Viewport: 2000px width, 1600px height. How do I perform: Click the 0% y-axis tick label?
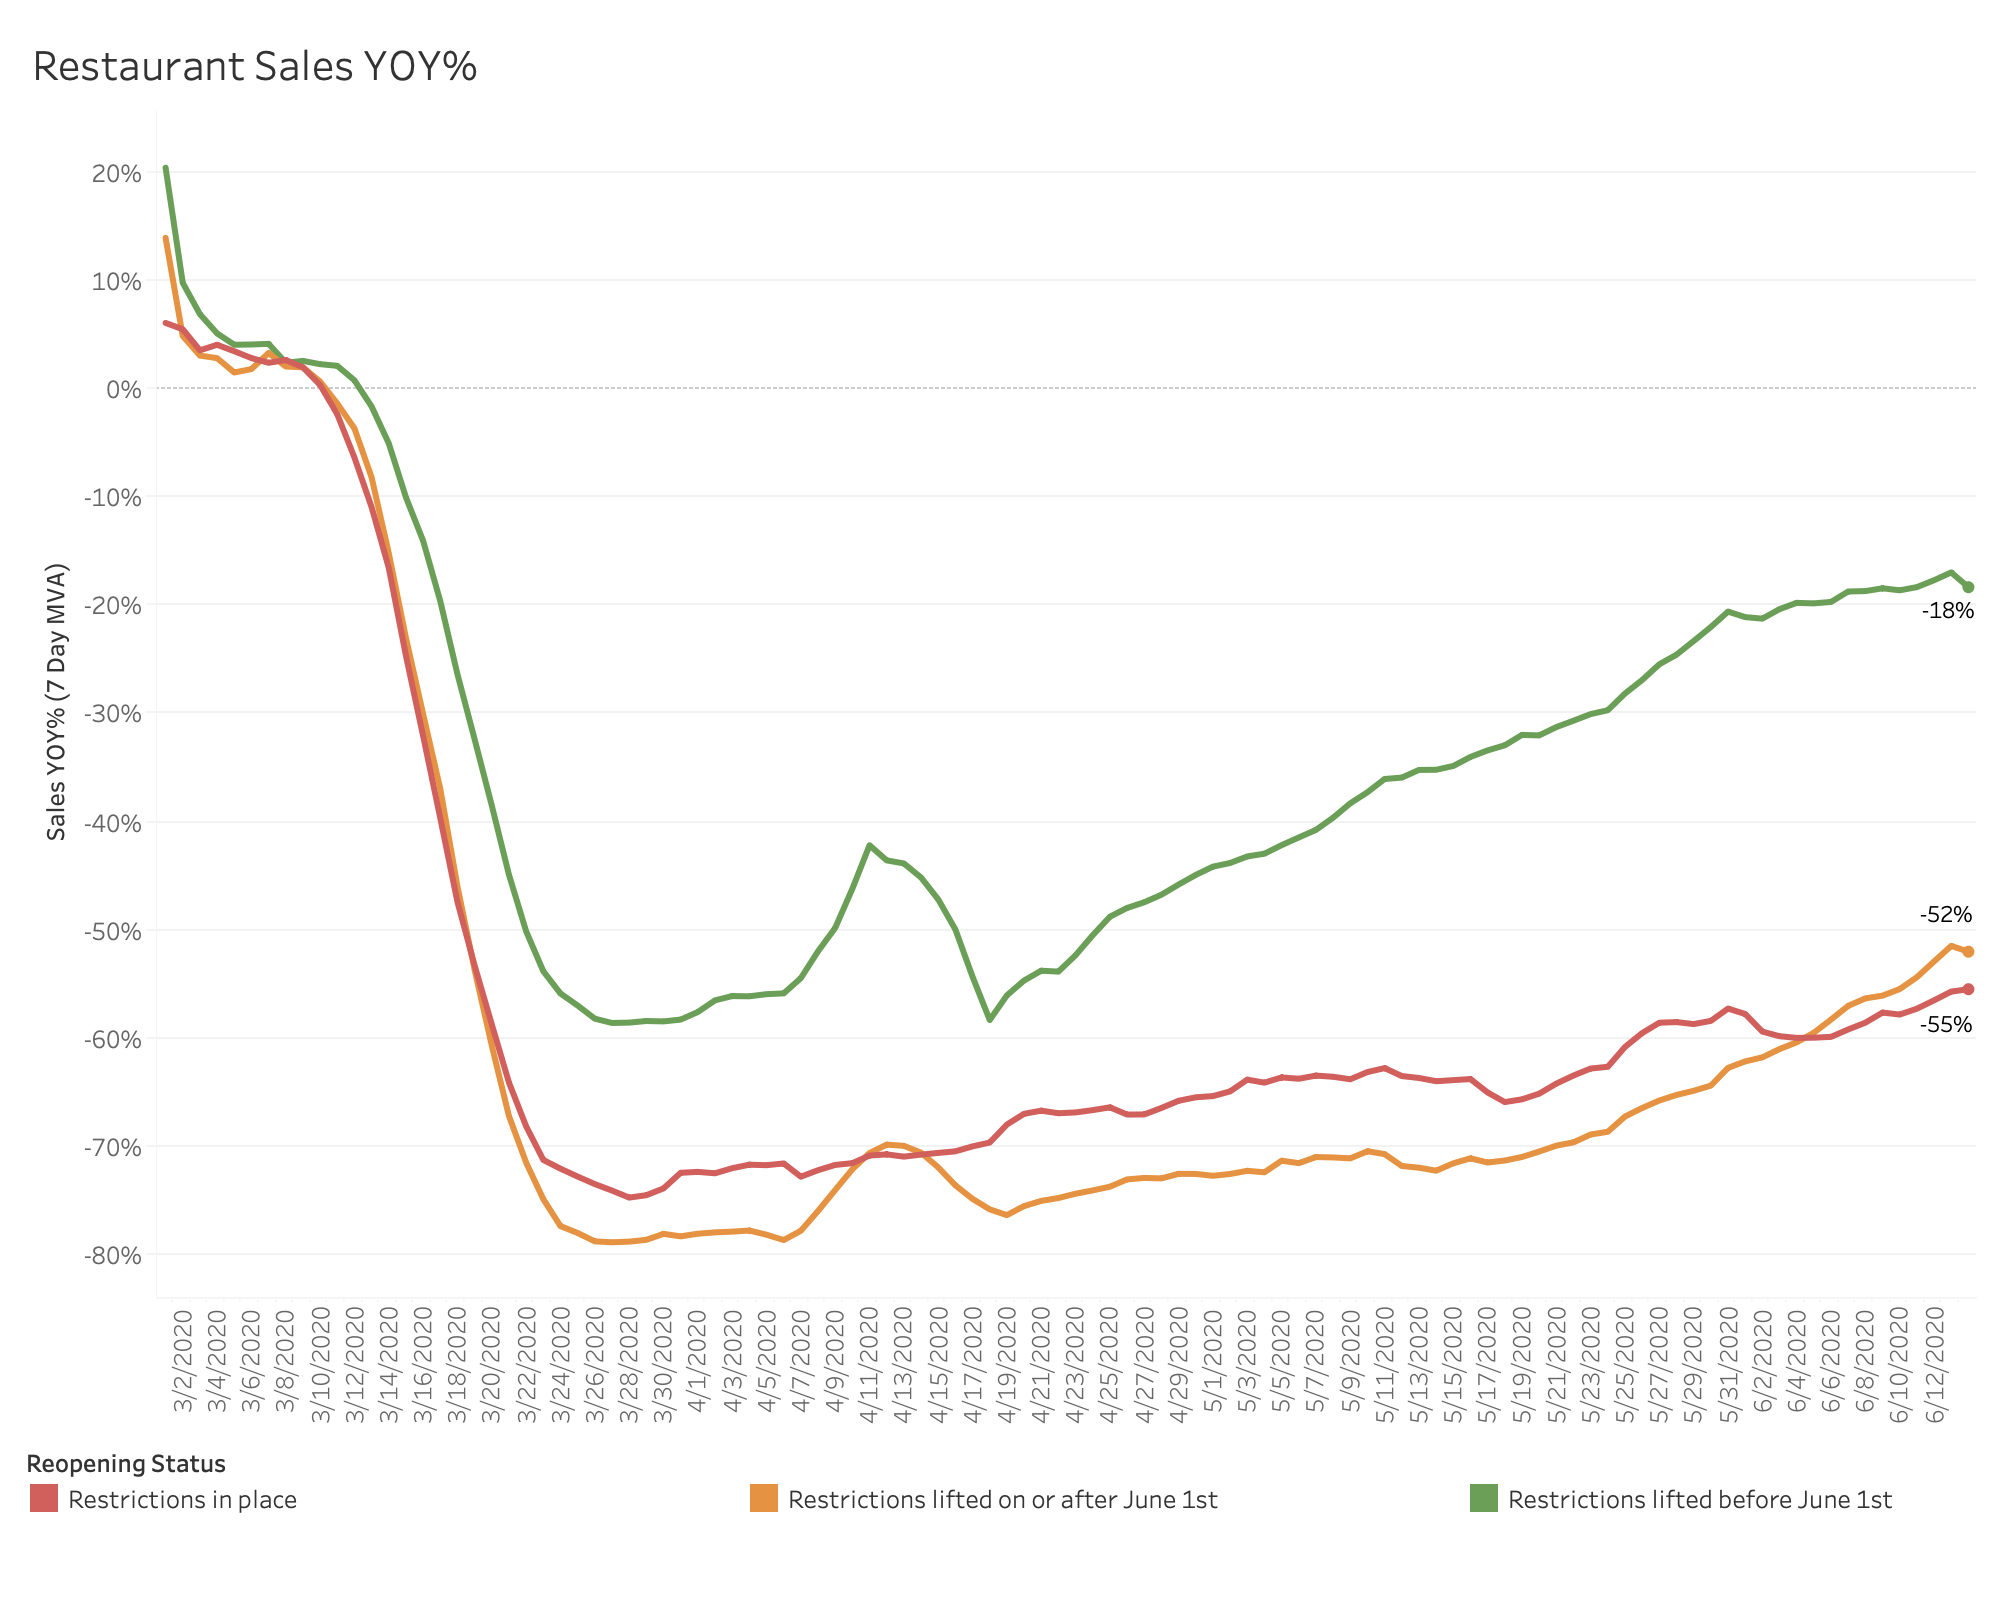pos(123,389)
